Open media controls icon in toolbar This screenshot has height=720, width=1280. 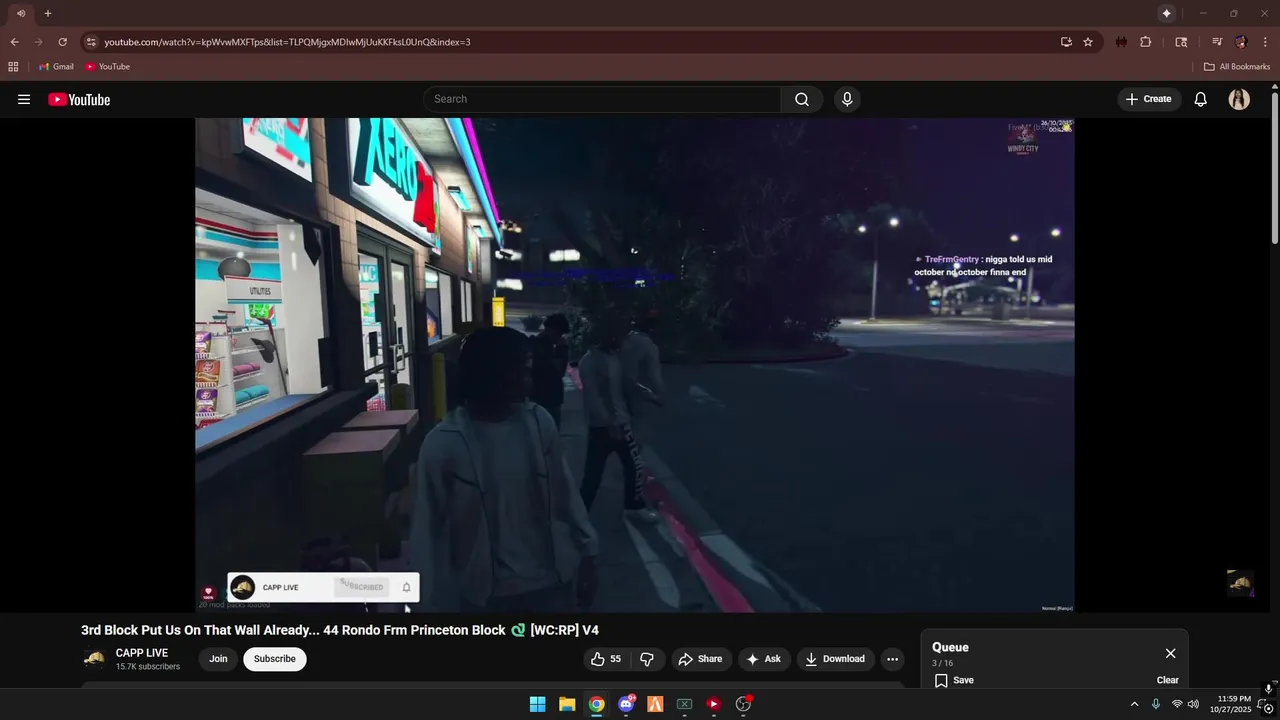[x=1217, y=42]
